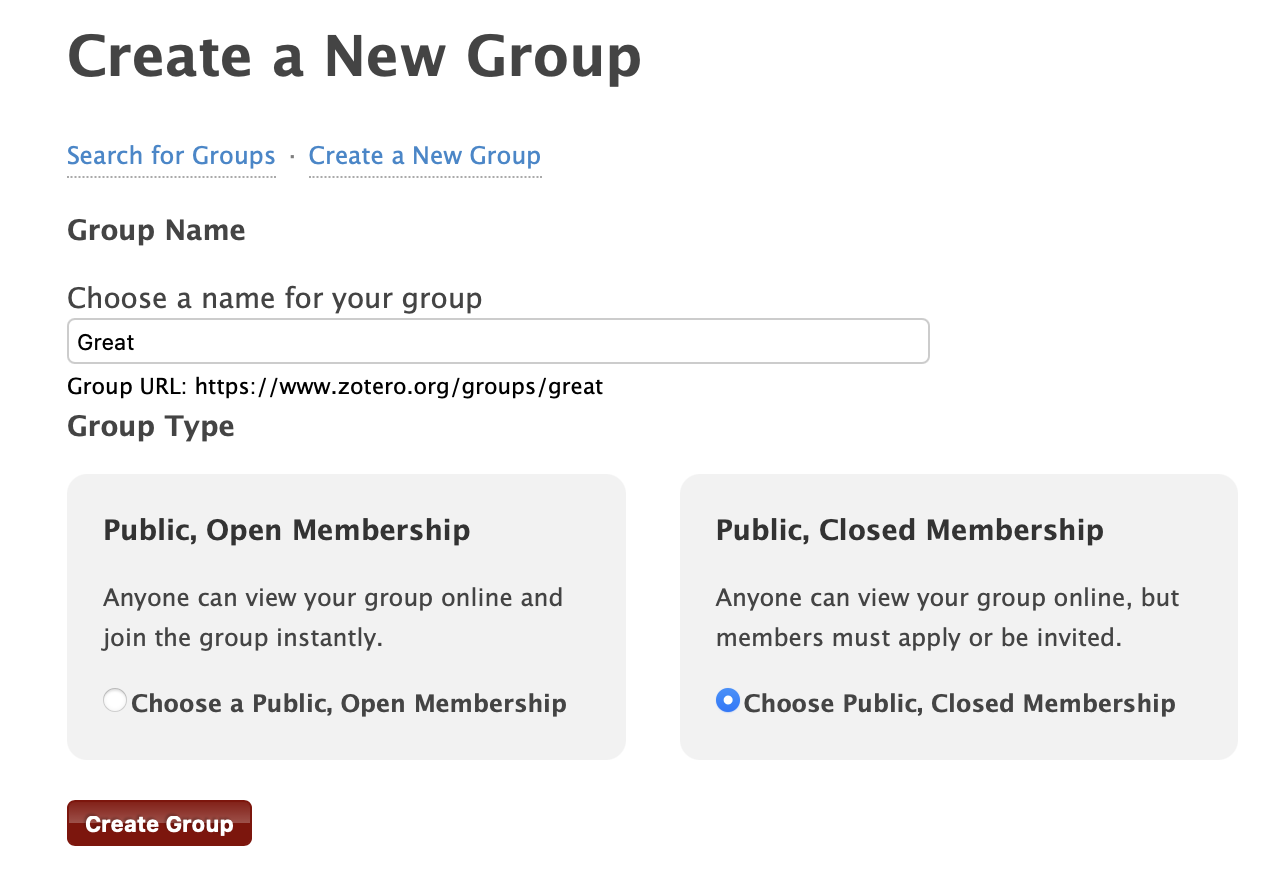This screenshot has height=870, width=1266.
Task: Focus the group name input field
Action: tap(498, 342)
